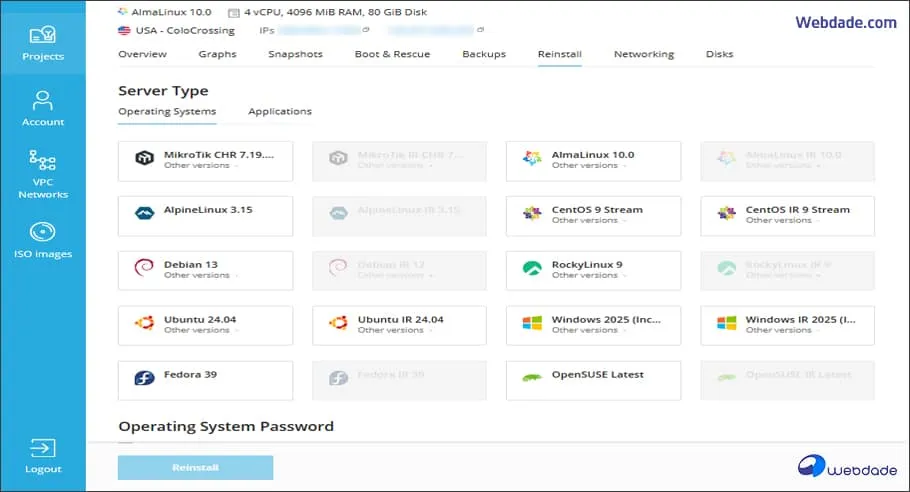The height and width of the screenshot is (492, 910).
Task: Switch to the Applications sub-tab
Action: click(280, 111)
